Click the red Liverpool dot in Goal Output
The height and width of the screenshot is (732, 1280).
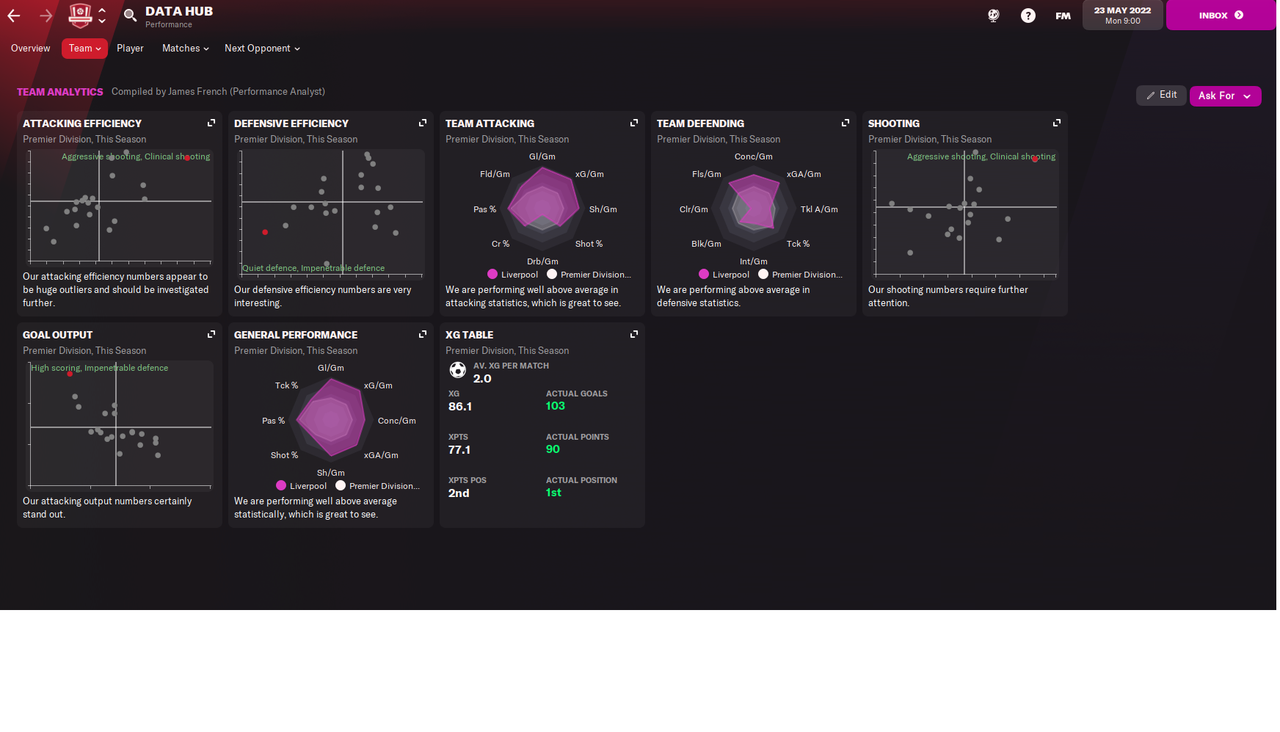point(70,374)
